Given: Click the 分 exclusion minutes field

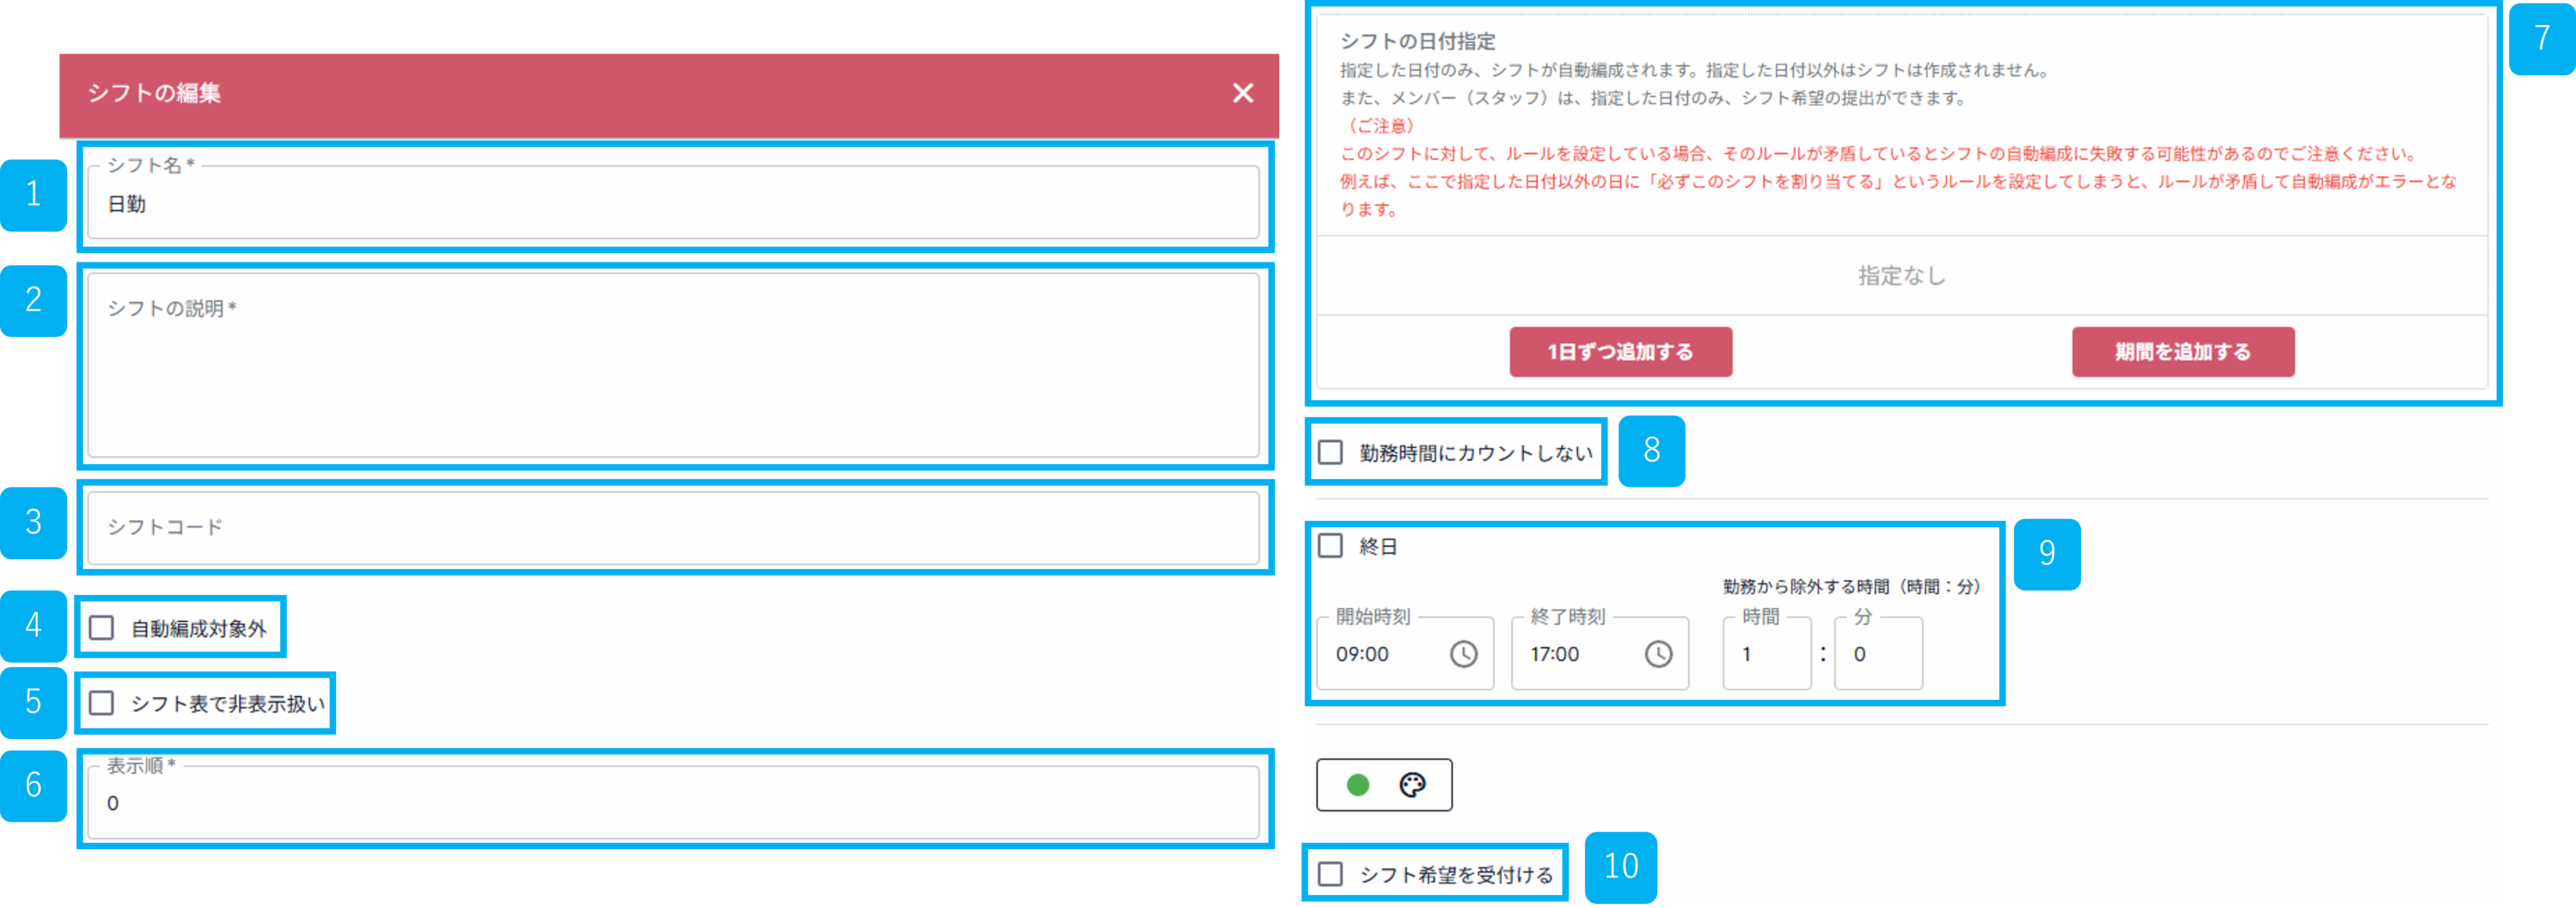Looking at the screenshot, I should tap(1877, 655).
